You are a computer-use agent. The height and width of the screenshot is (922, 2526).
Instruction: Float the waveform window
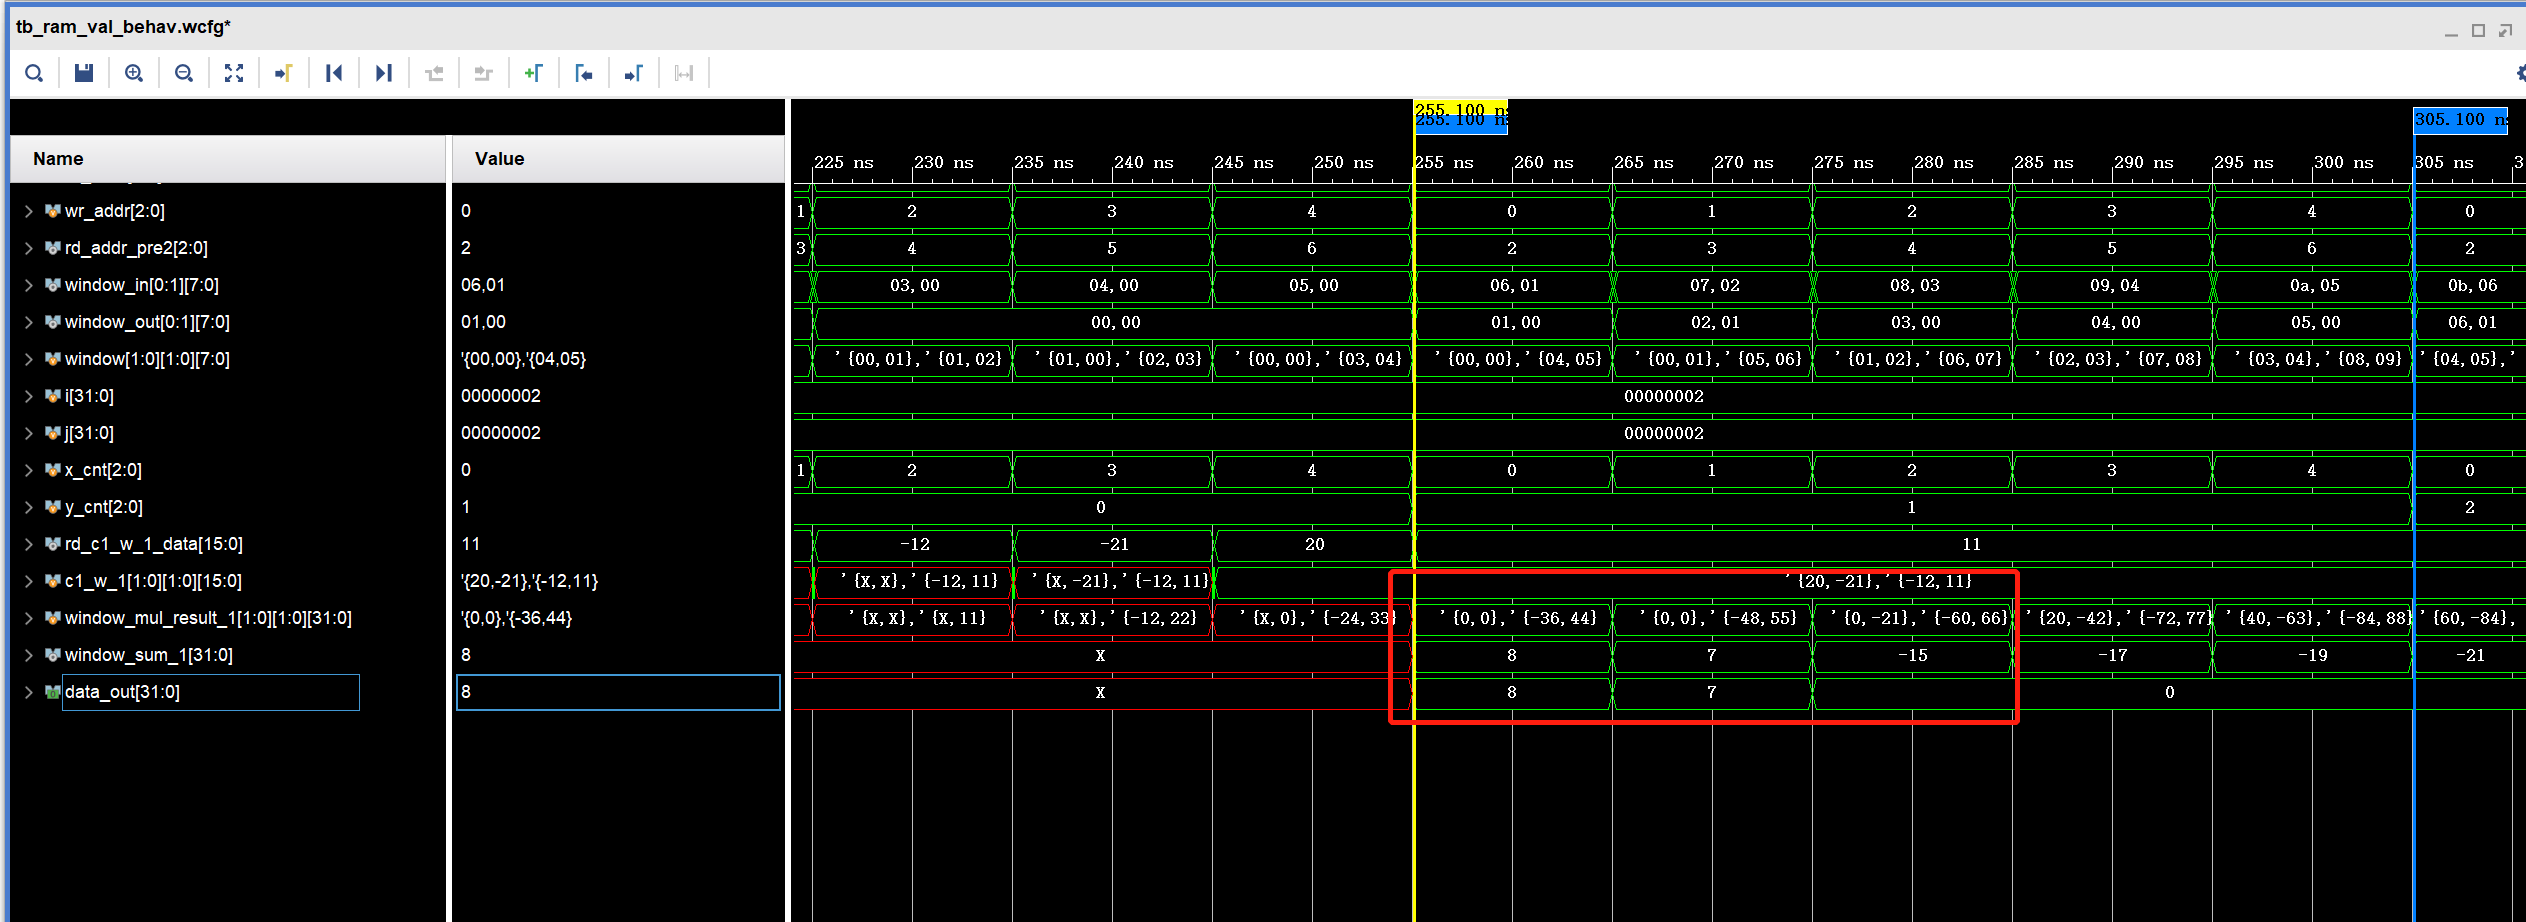coord(2505,31)
